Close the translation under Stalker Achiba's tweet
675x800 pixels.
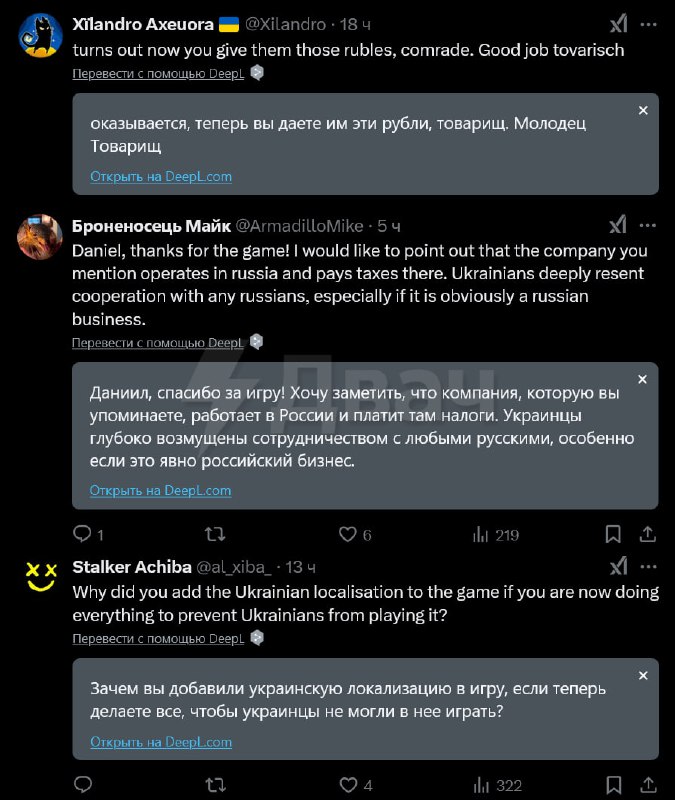click(x=643, y=675)
